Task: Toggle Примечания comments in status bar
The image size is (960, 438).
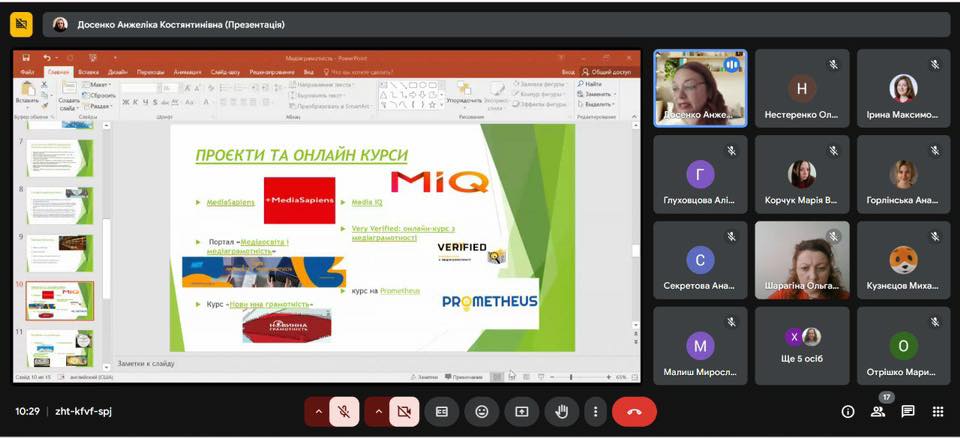Action: pyautogui.click(x=465, y=377)
